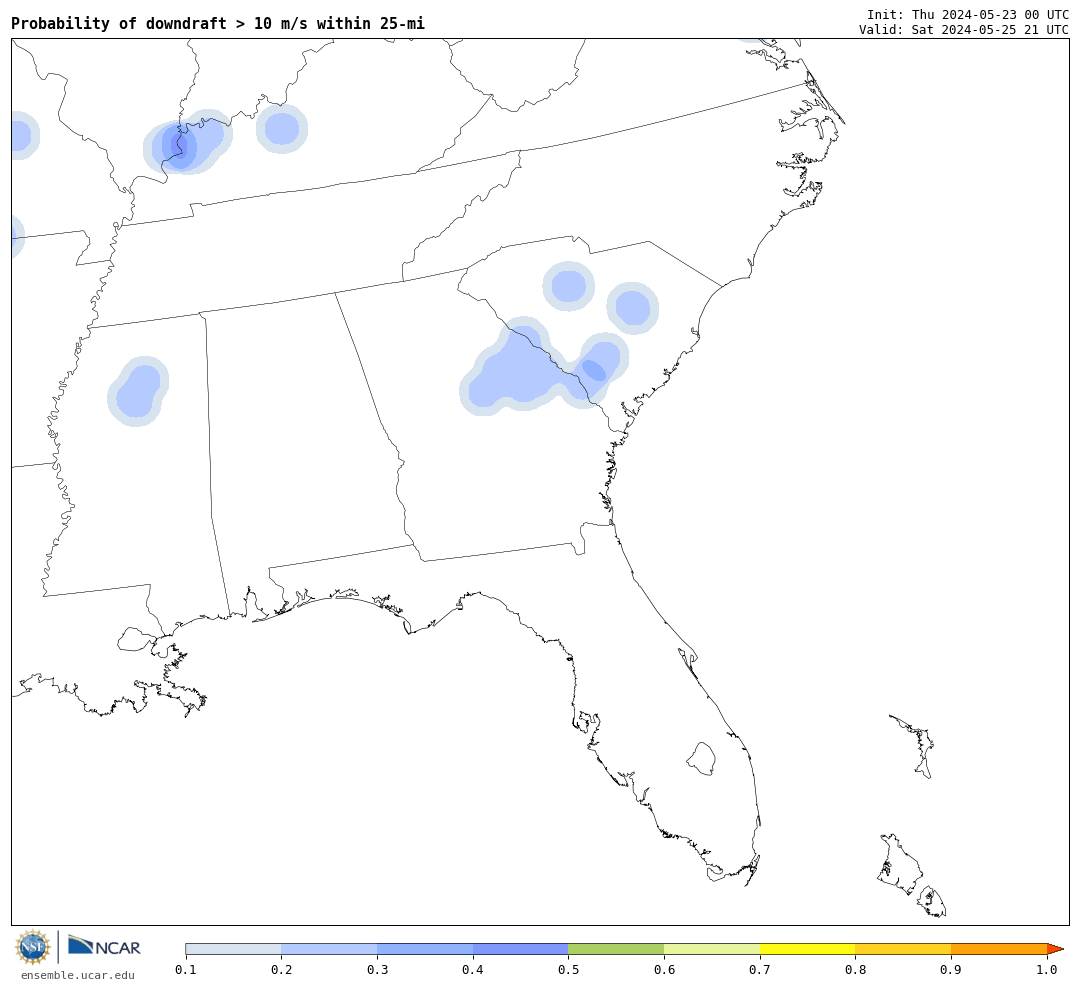This screenshot has width=1080, height=988.
Task: Click the 0.5 colorbar label
Action: tap(568, 970)
